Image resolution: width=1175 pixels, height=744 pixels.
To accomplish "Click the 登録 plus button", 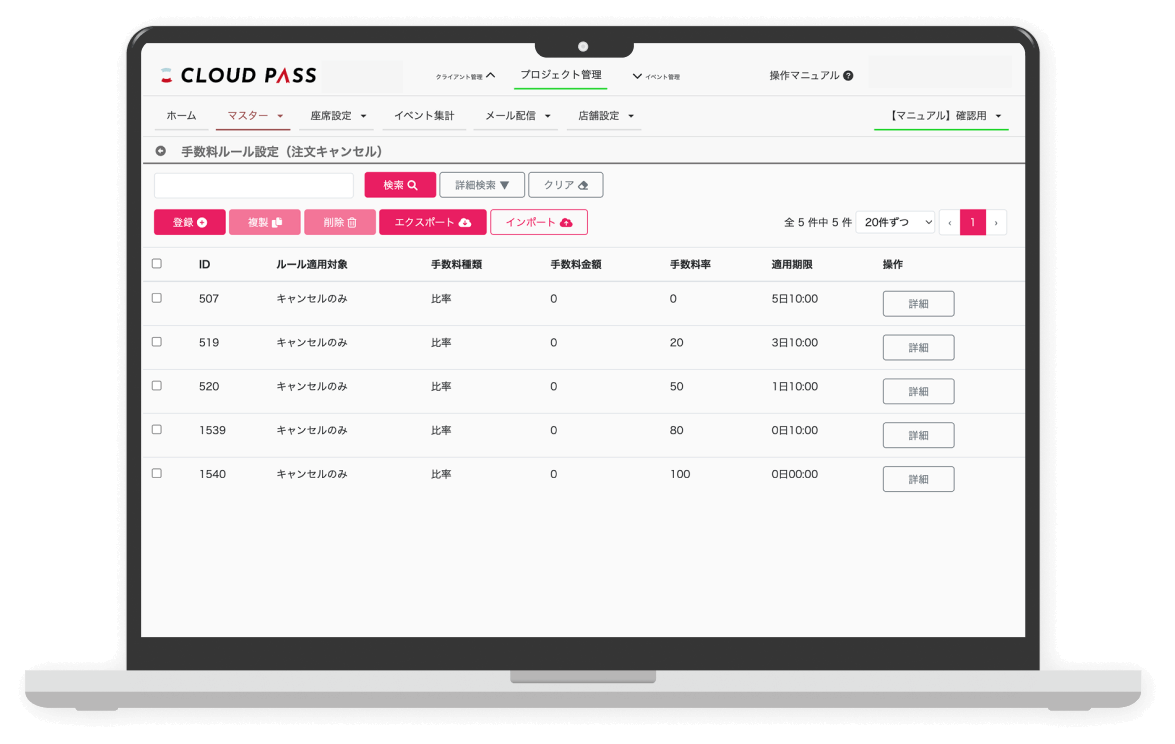I will click(x=189, y=222).
